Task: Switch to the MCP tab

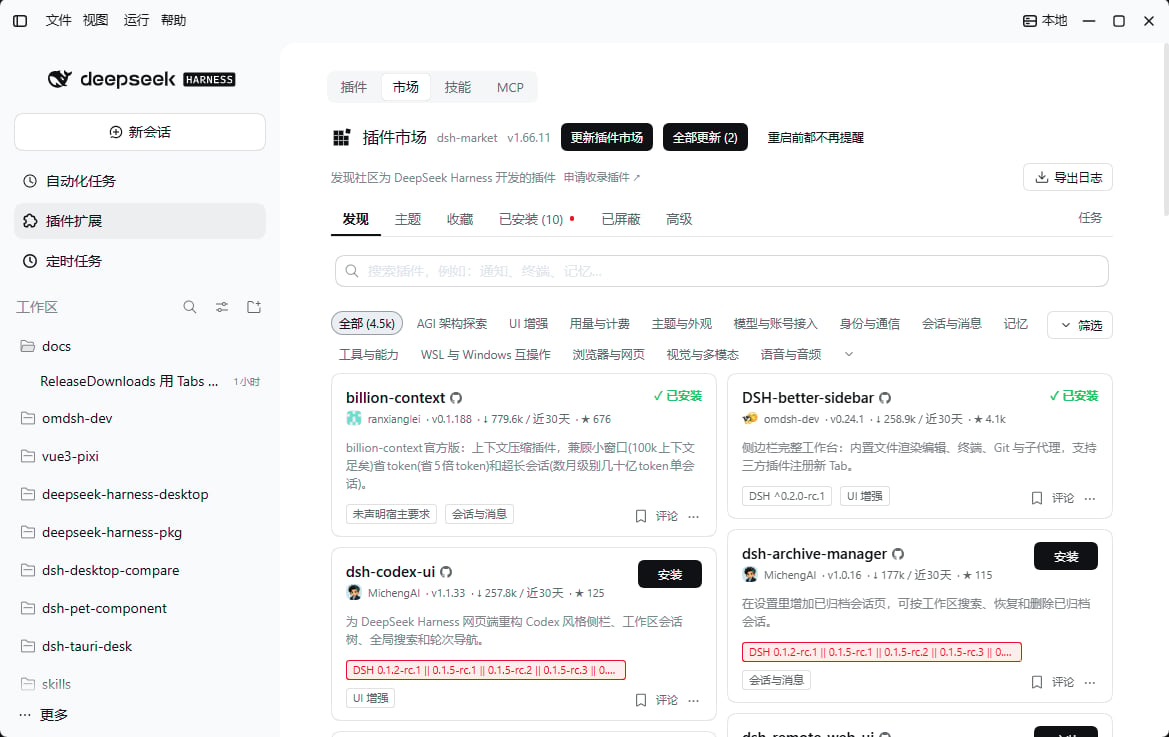Action: (510, 87)
